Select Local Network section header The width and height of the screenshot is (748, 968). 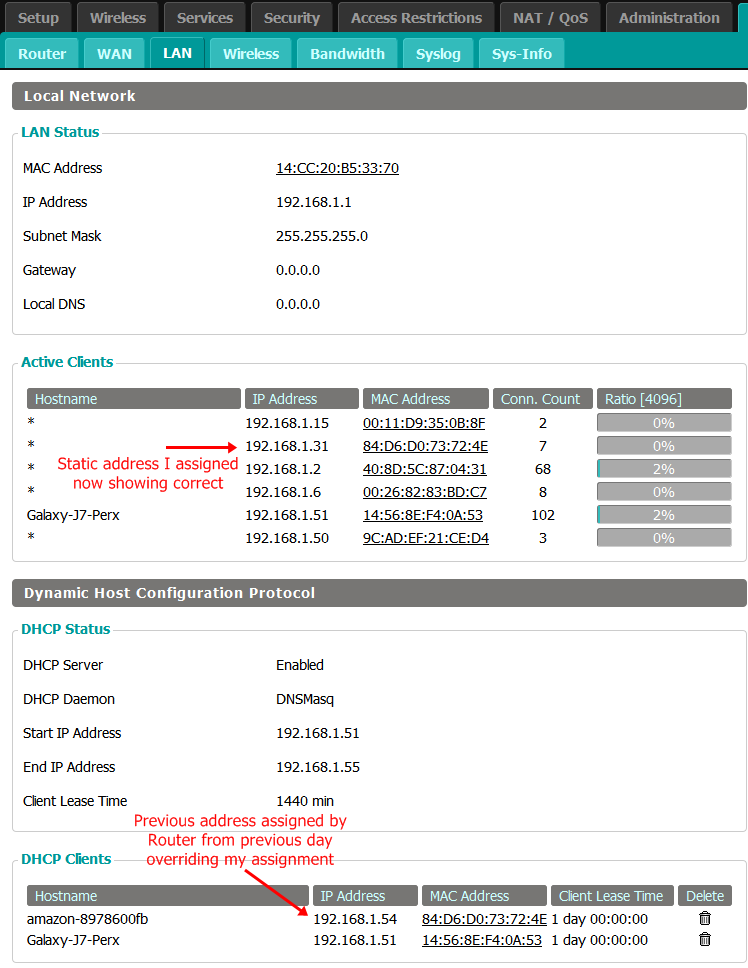pos(379,96)
